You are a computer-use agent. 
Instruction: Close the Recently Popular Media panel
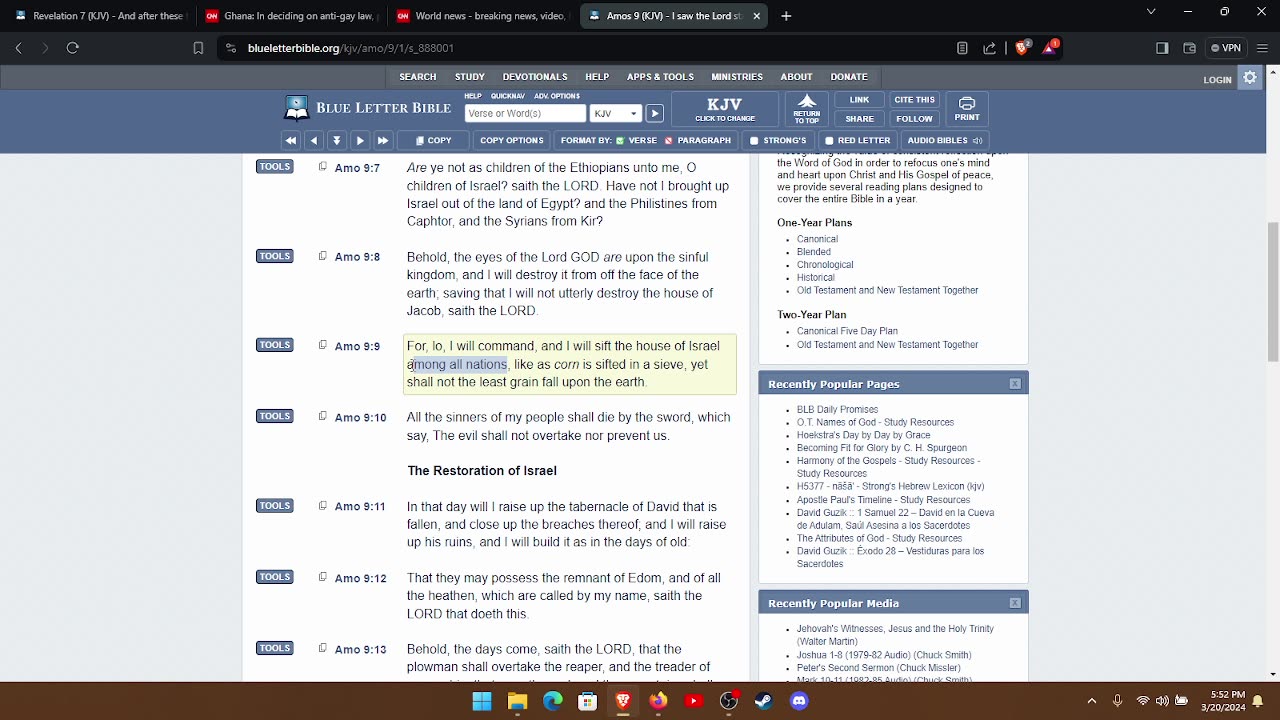point(1015,603)
